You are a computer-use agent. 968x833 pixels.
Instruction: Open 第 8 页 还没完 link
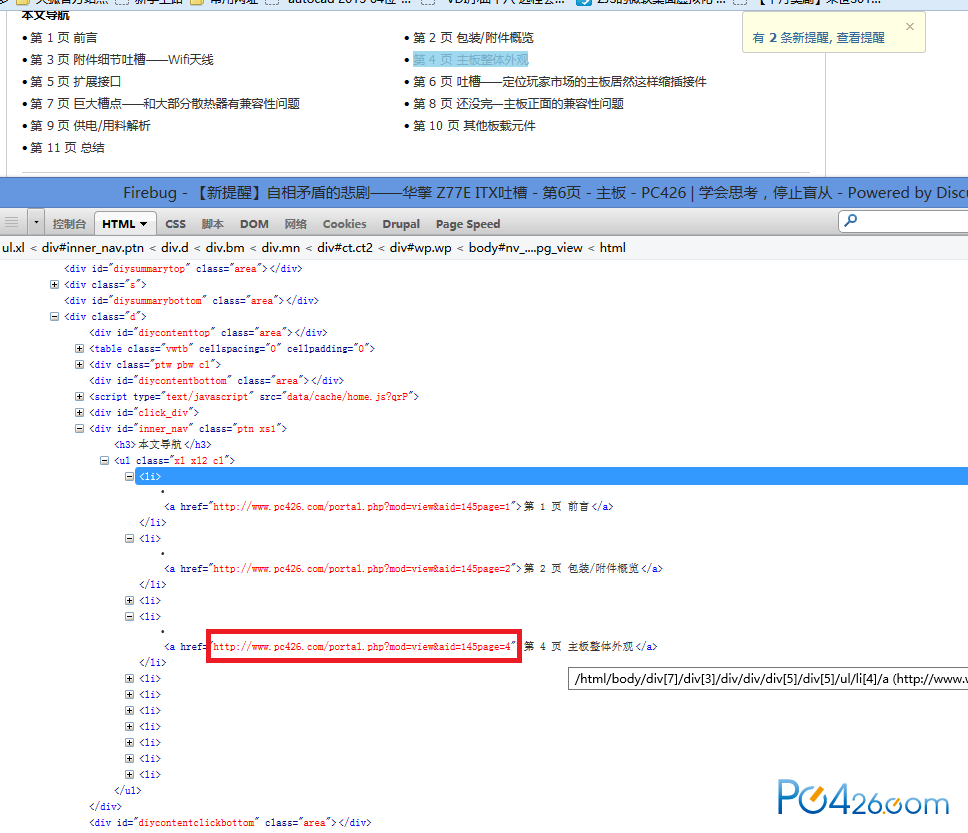(518, 104)
